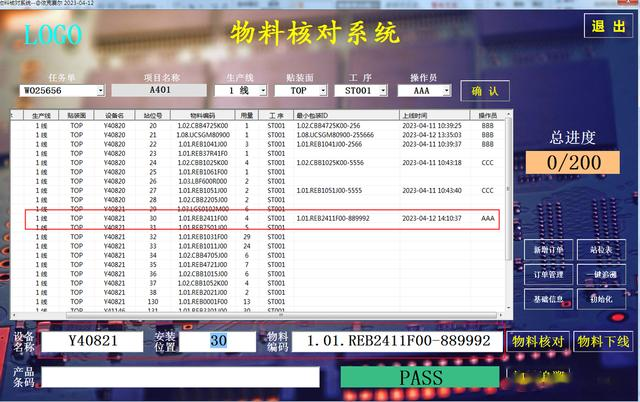Select cell 1.02.CBB2205J00

point(203,200)
